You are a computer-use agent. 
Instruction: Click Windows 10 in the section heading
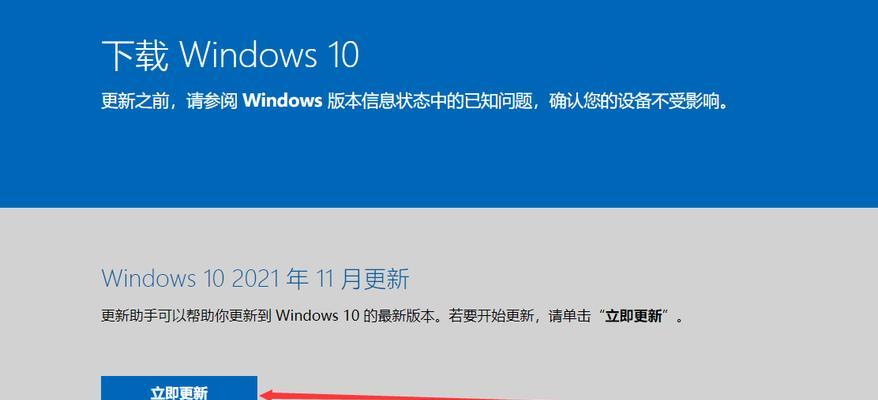tap(163, 278)
